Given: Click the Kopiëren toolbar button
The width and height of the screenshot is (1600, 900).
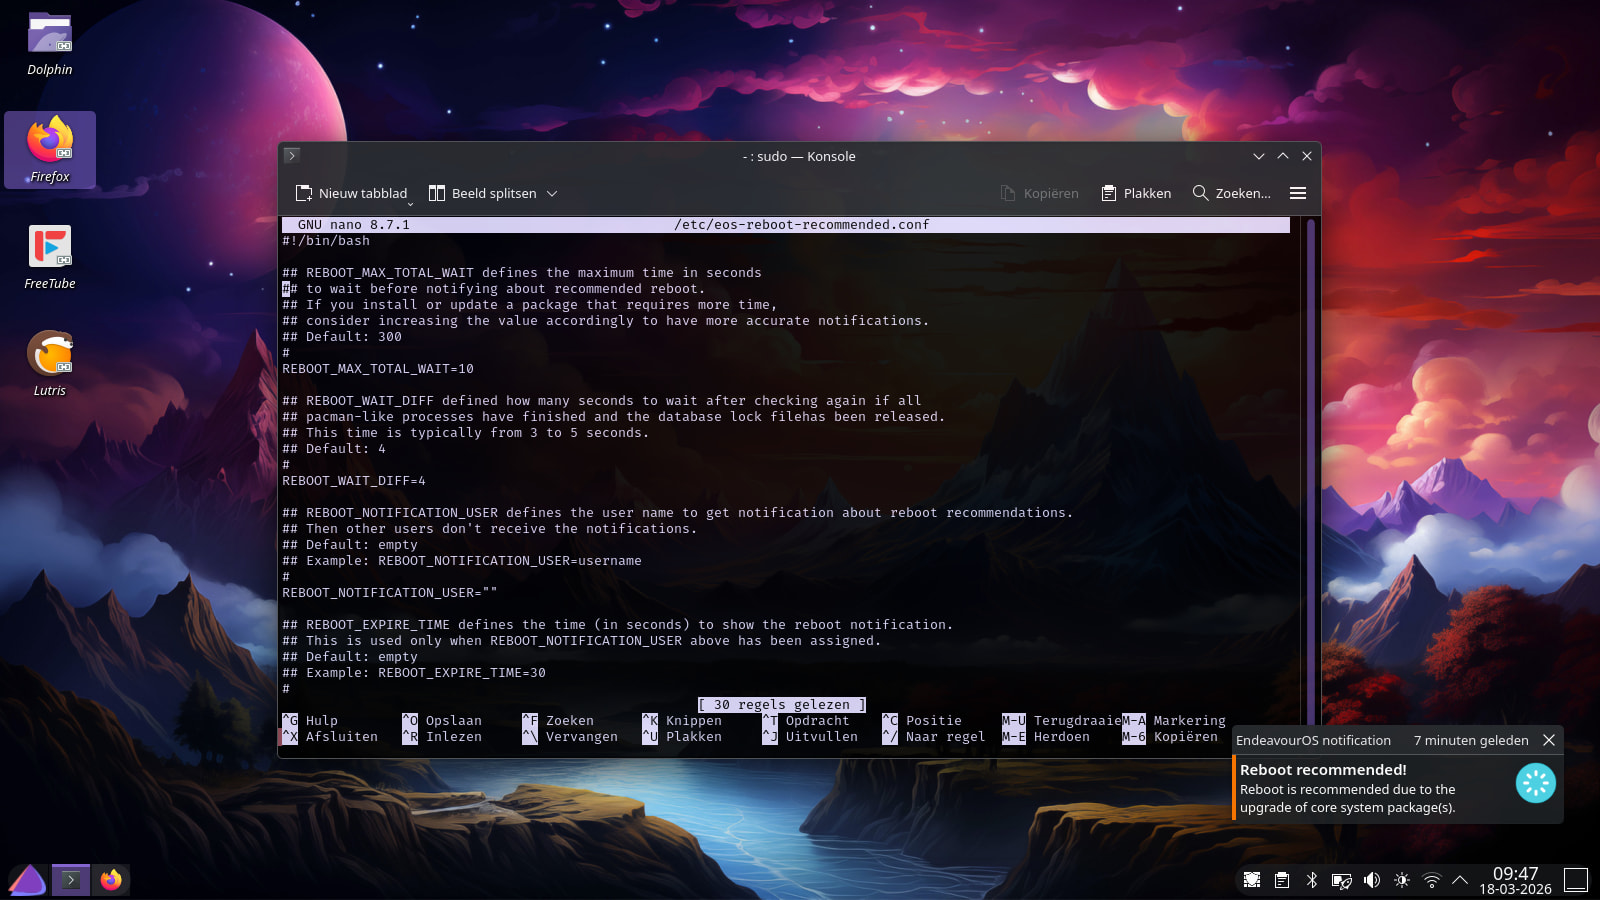Looking at the screenshot, I should click(1039, 193).
